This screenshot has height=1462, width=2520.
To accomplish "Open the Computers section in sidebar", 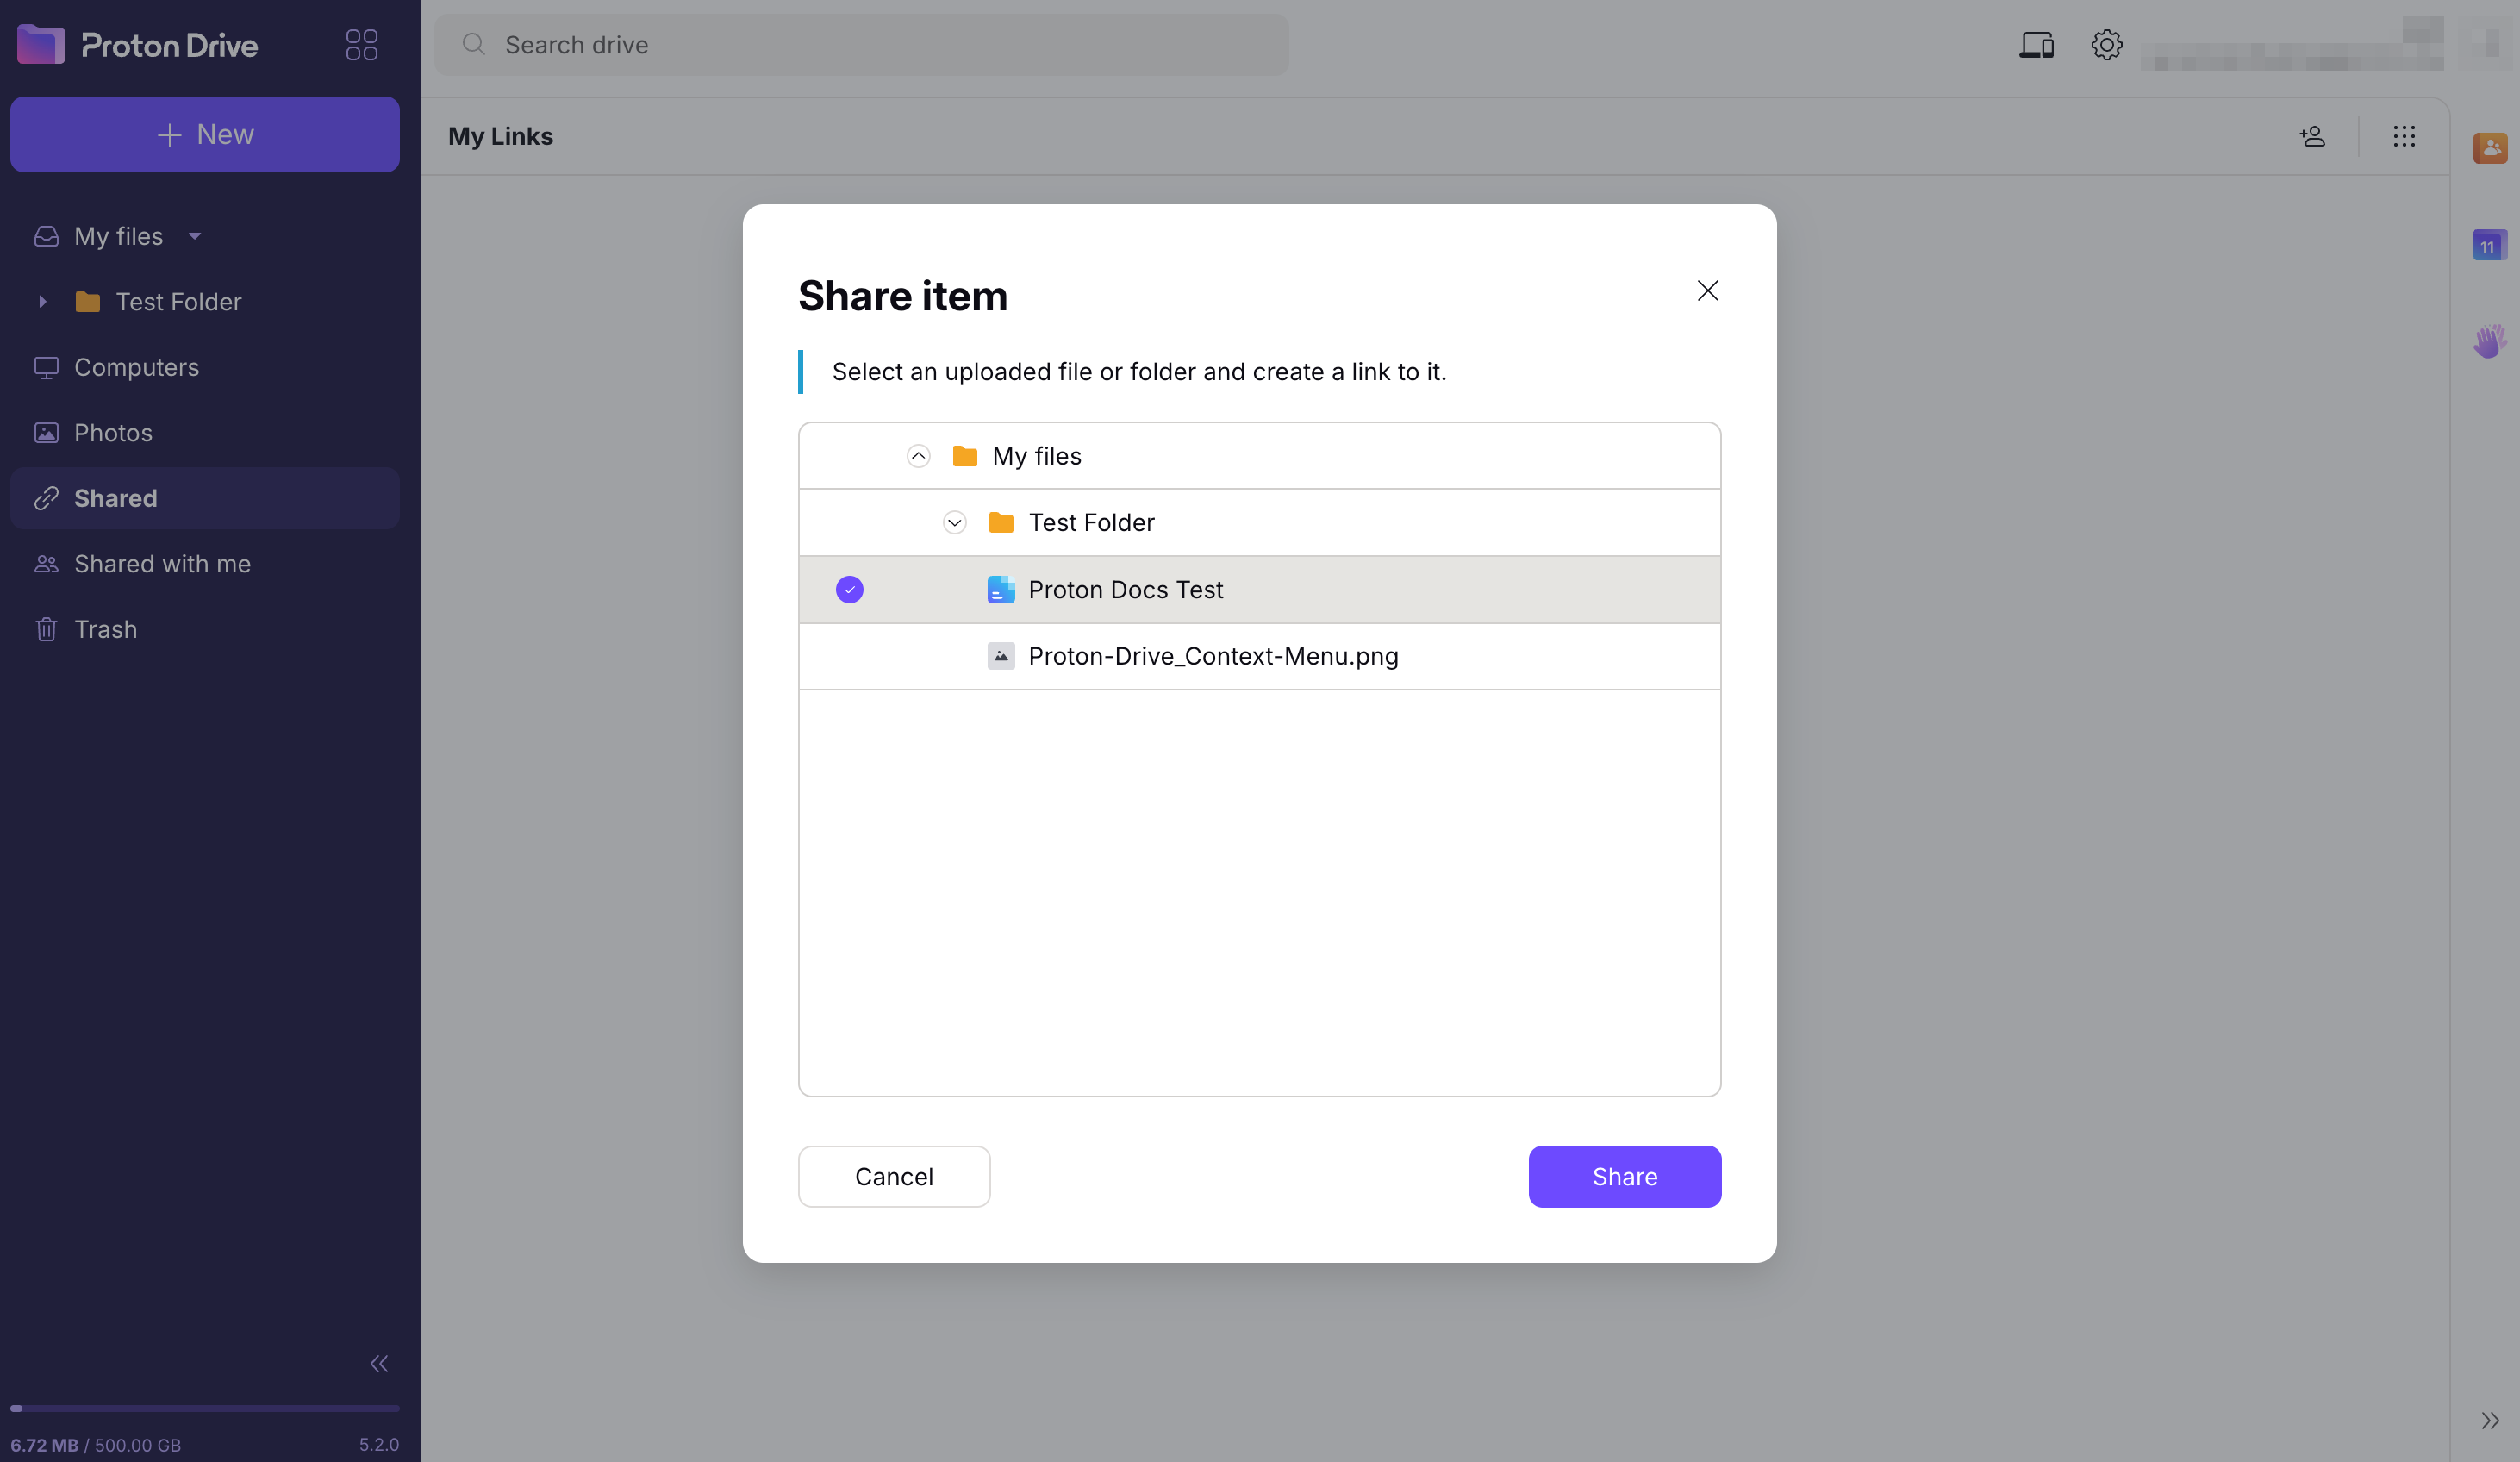I will [x=136, y=367].
